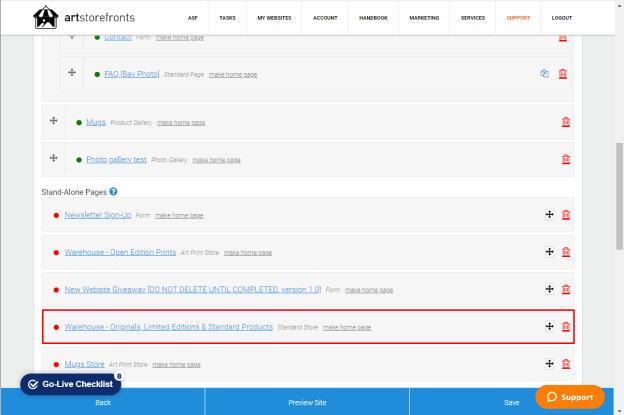The width and height of the screenshot is (624, 415).
Task: Toggle red status dot for New Website Giveaway
Action: tap(57, 290)
